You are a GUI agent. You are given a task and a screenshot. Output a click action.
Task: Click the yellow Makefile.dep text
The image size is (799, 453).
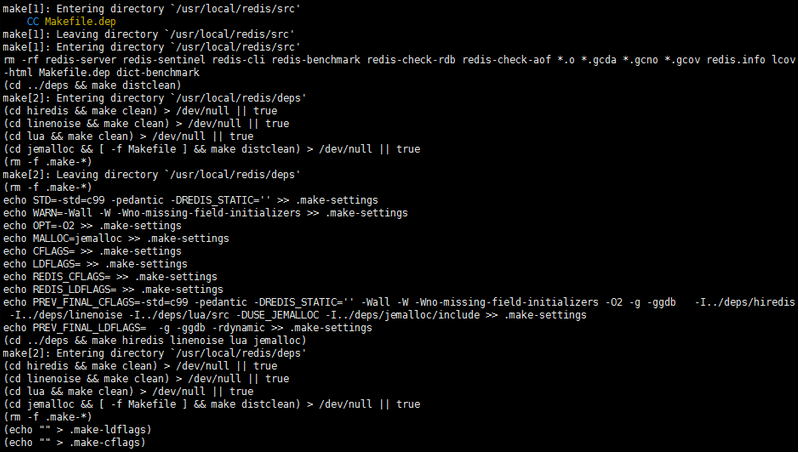click(x=80, y=22)
